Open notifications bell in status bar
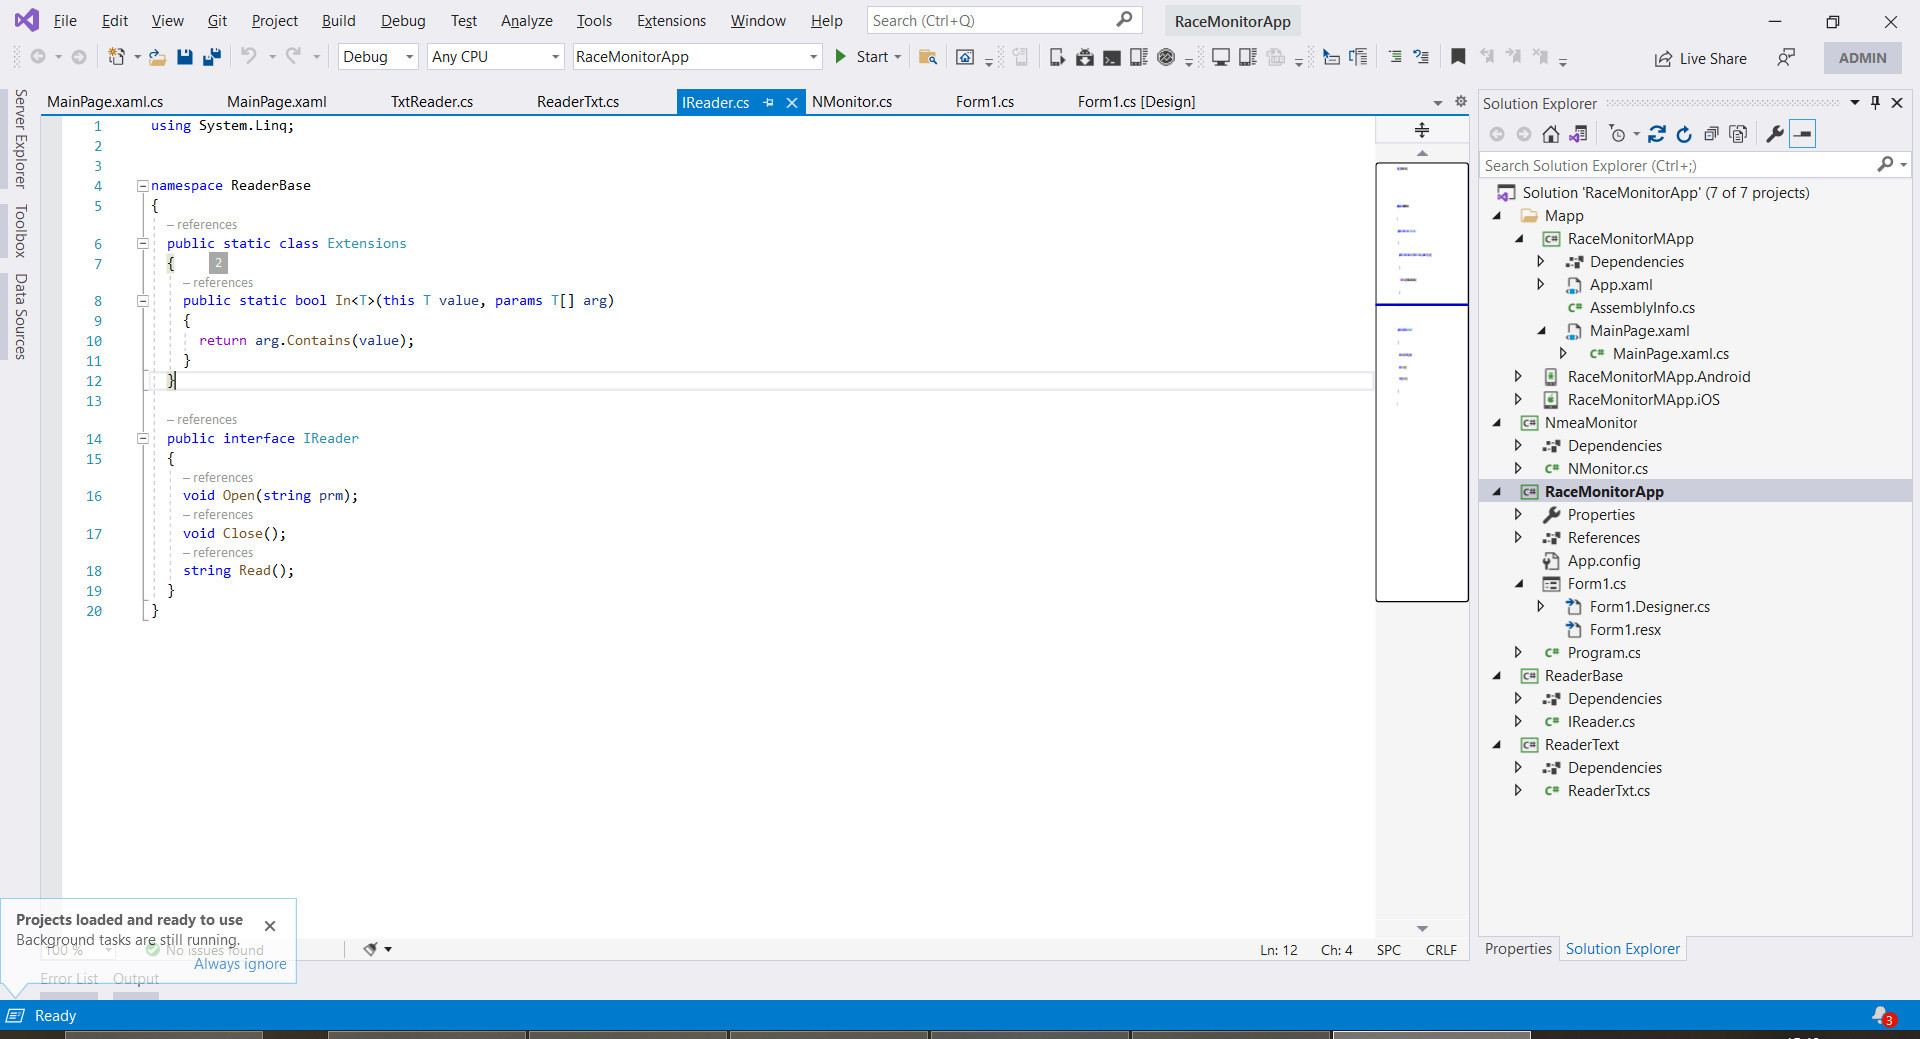Screen dimensions: 1920x1039 click(x=1882, y=1015)
